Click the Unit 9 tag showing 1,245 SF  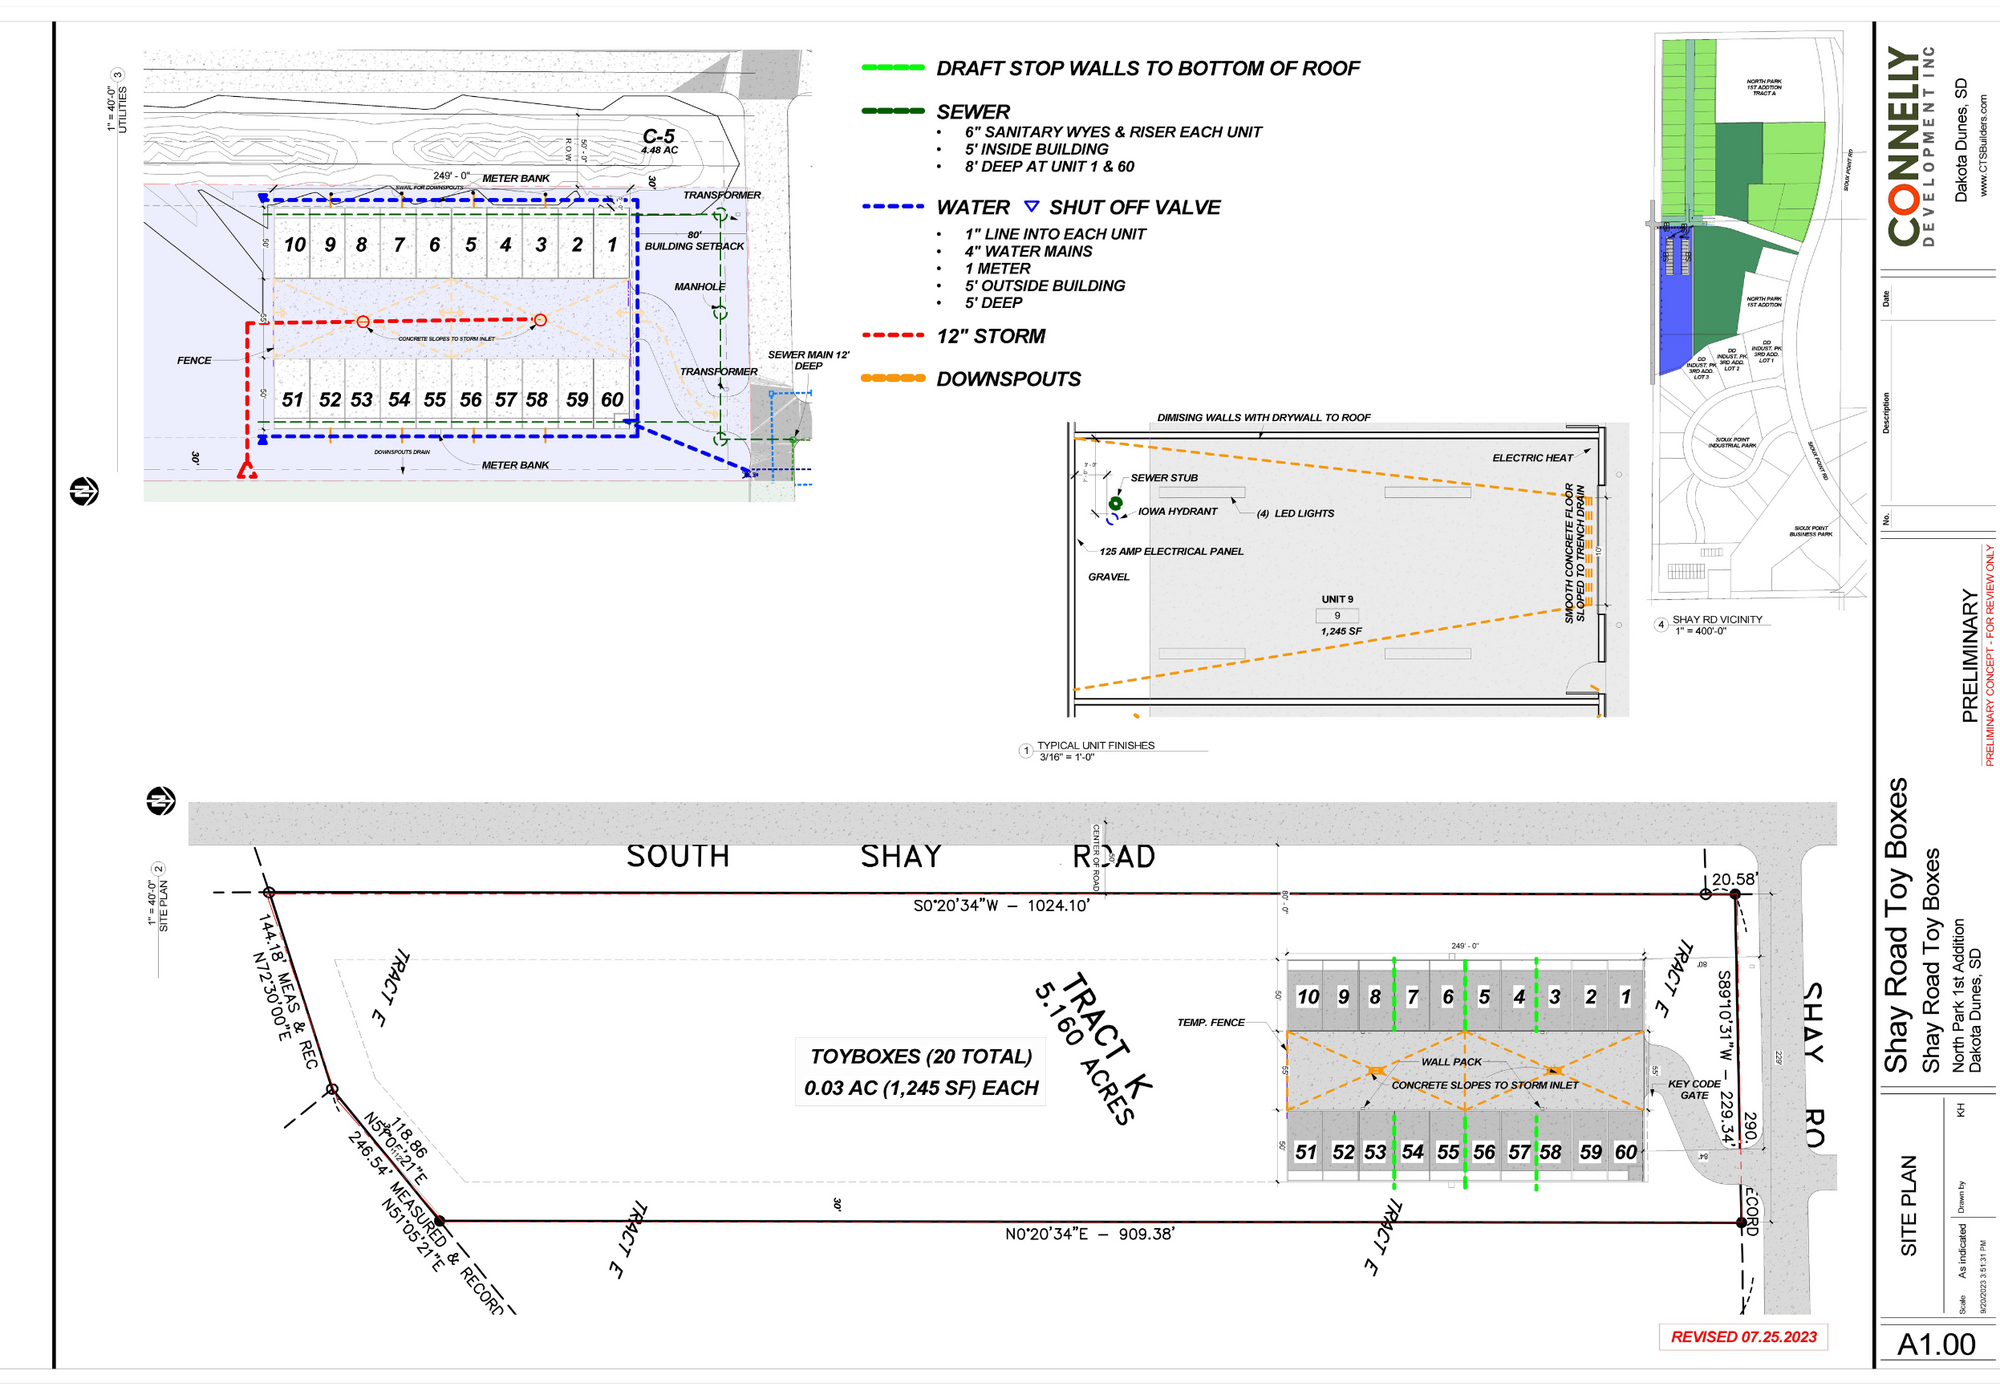pos(1338,615)
